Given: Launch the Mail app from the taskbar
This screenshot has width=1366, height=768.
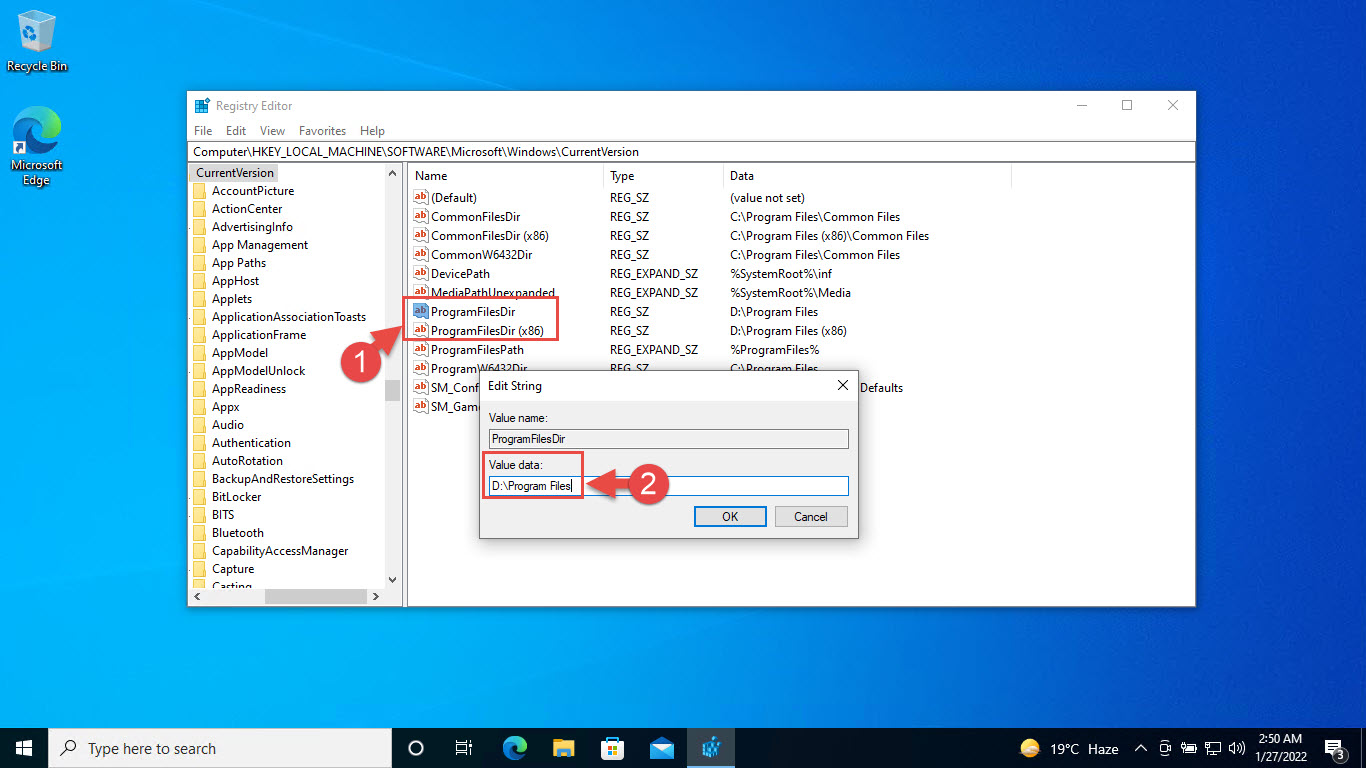Looking at the screenshot, I should coord(662,747).
